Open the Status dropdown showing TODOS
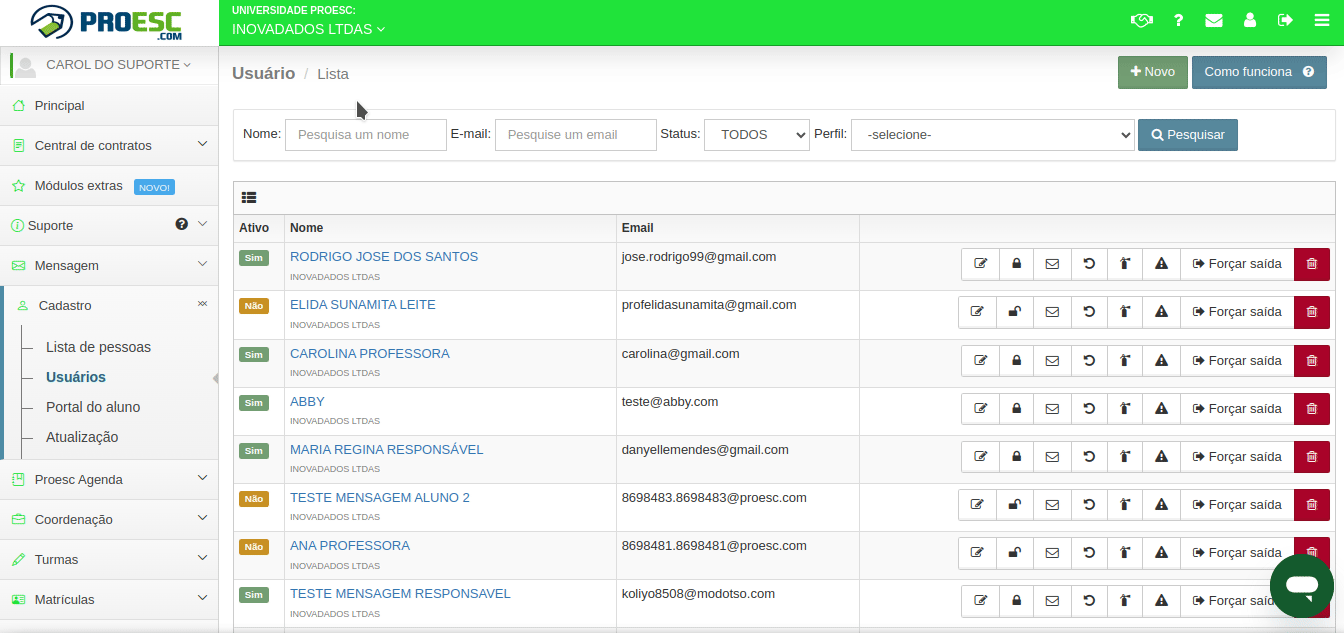This screenshot has width=1344, height=633. coord(756,135)
